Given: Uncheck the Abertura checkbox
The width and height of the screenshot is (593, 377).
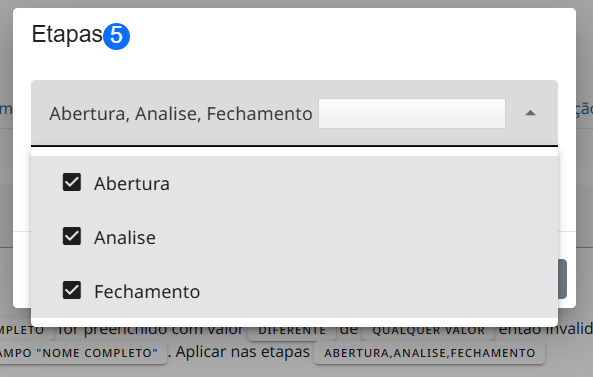Looking at the screenshot, I should pyautogui.click(x=72, y=182).
